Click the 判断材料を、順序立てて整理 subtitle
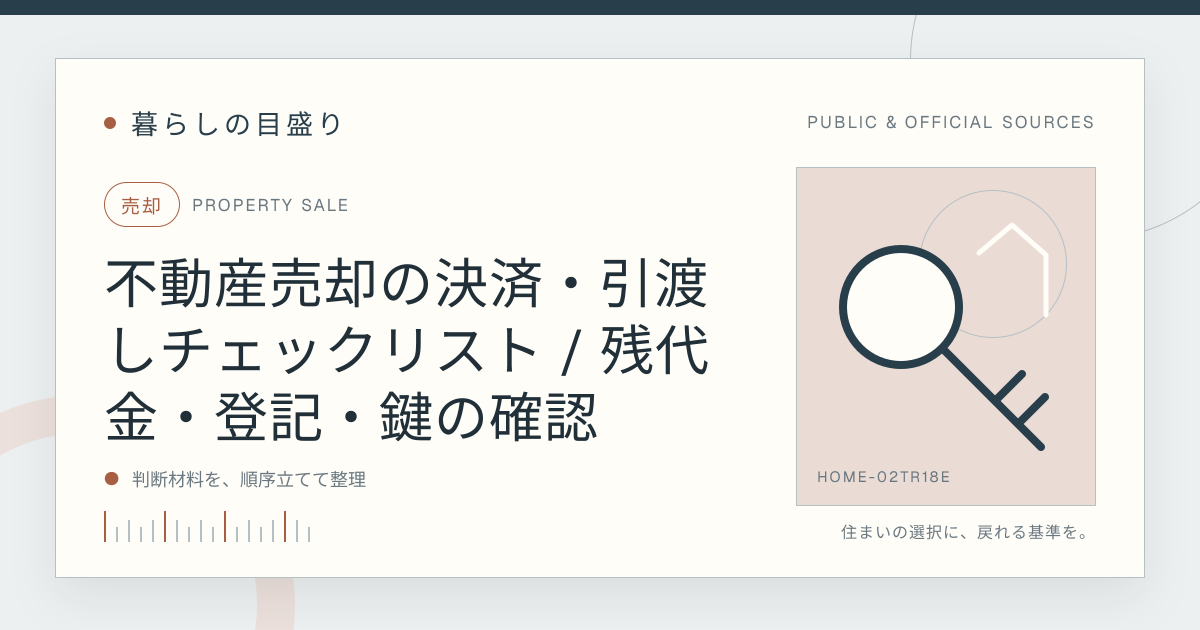The width and height of the screenshot is (1200, 630). point(249,480)
